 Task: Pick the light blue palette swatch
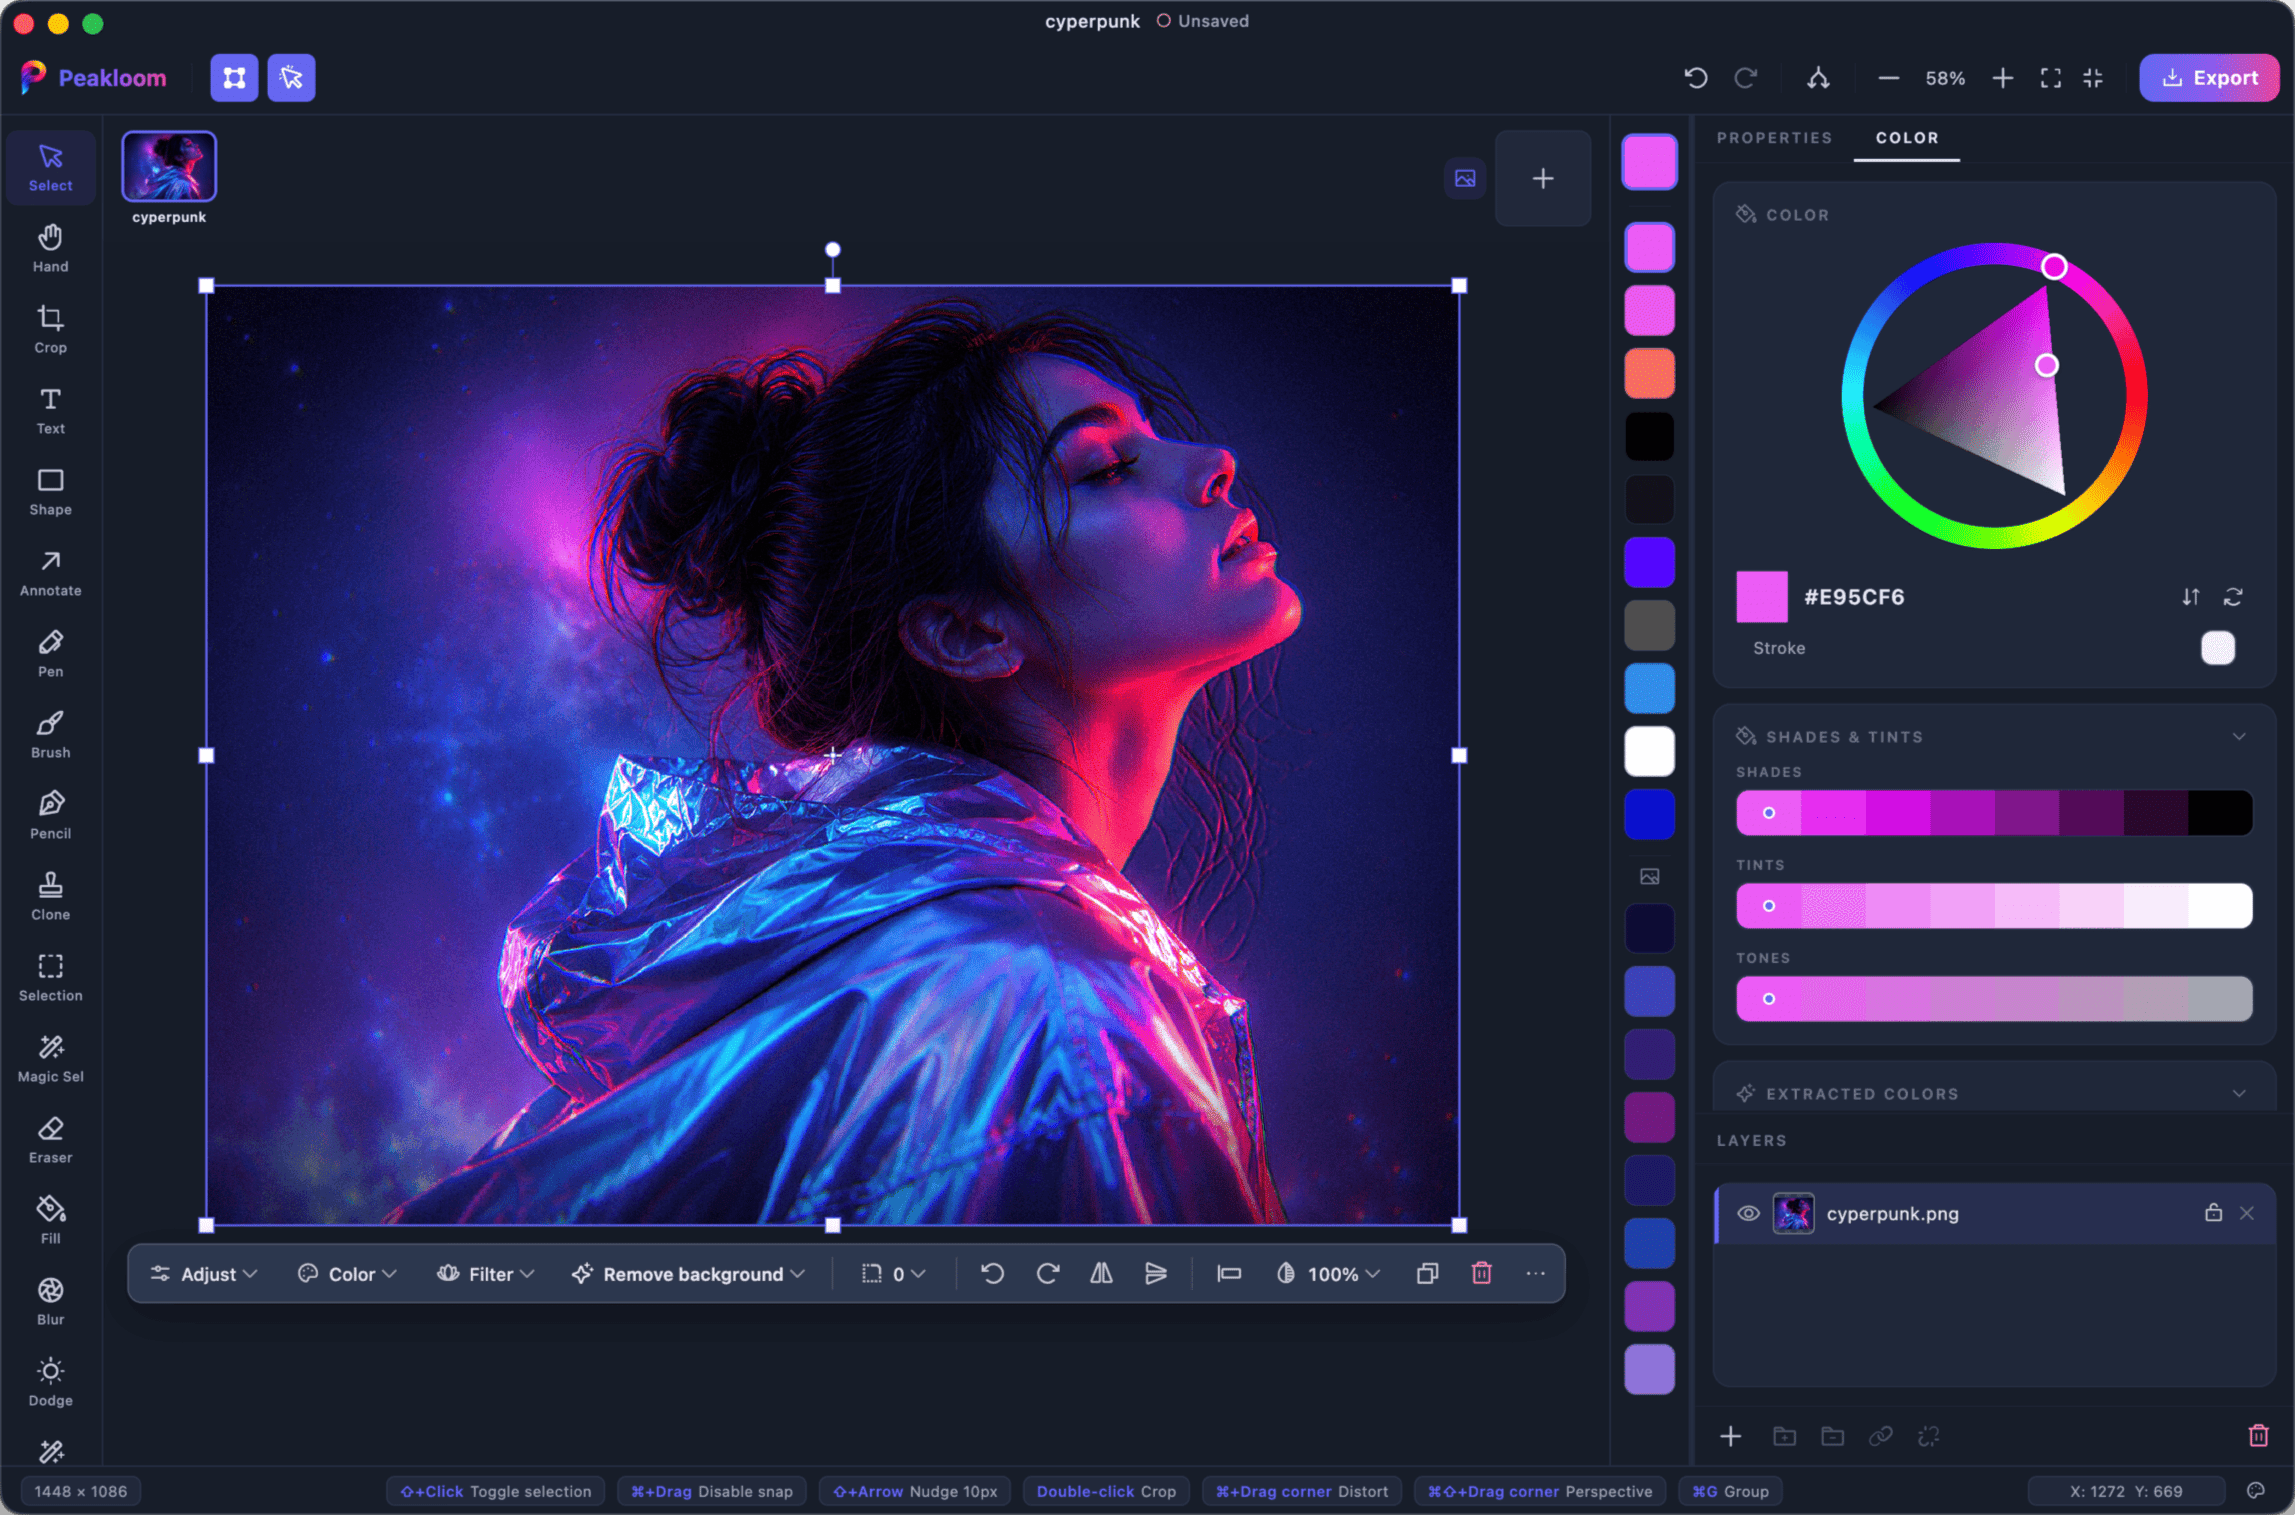(x=1648, y=688)
